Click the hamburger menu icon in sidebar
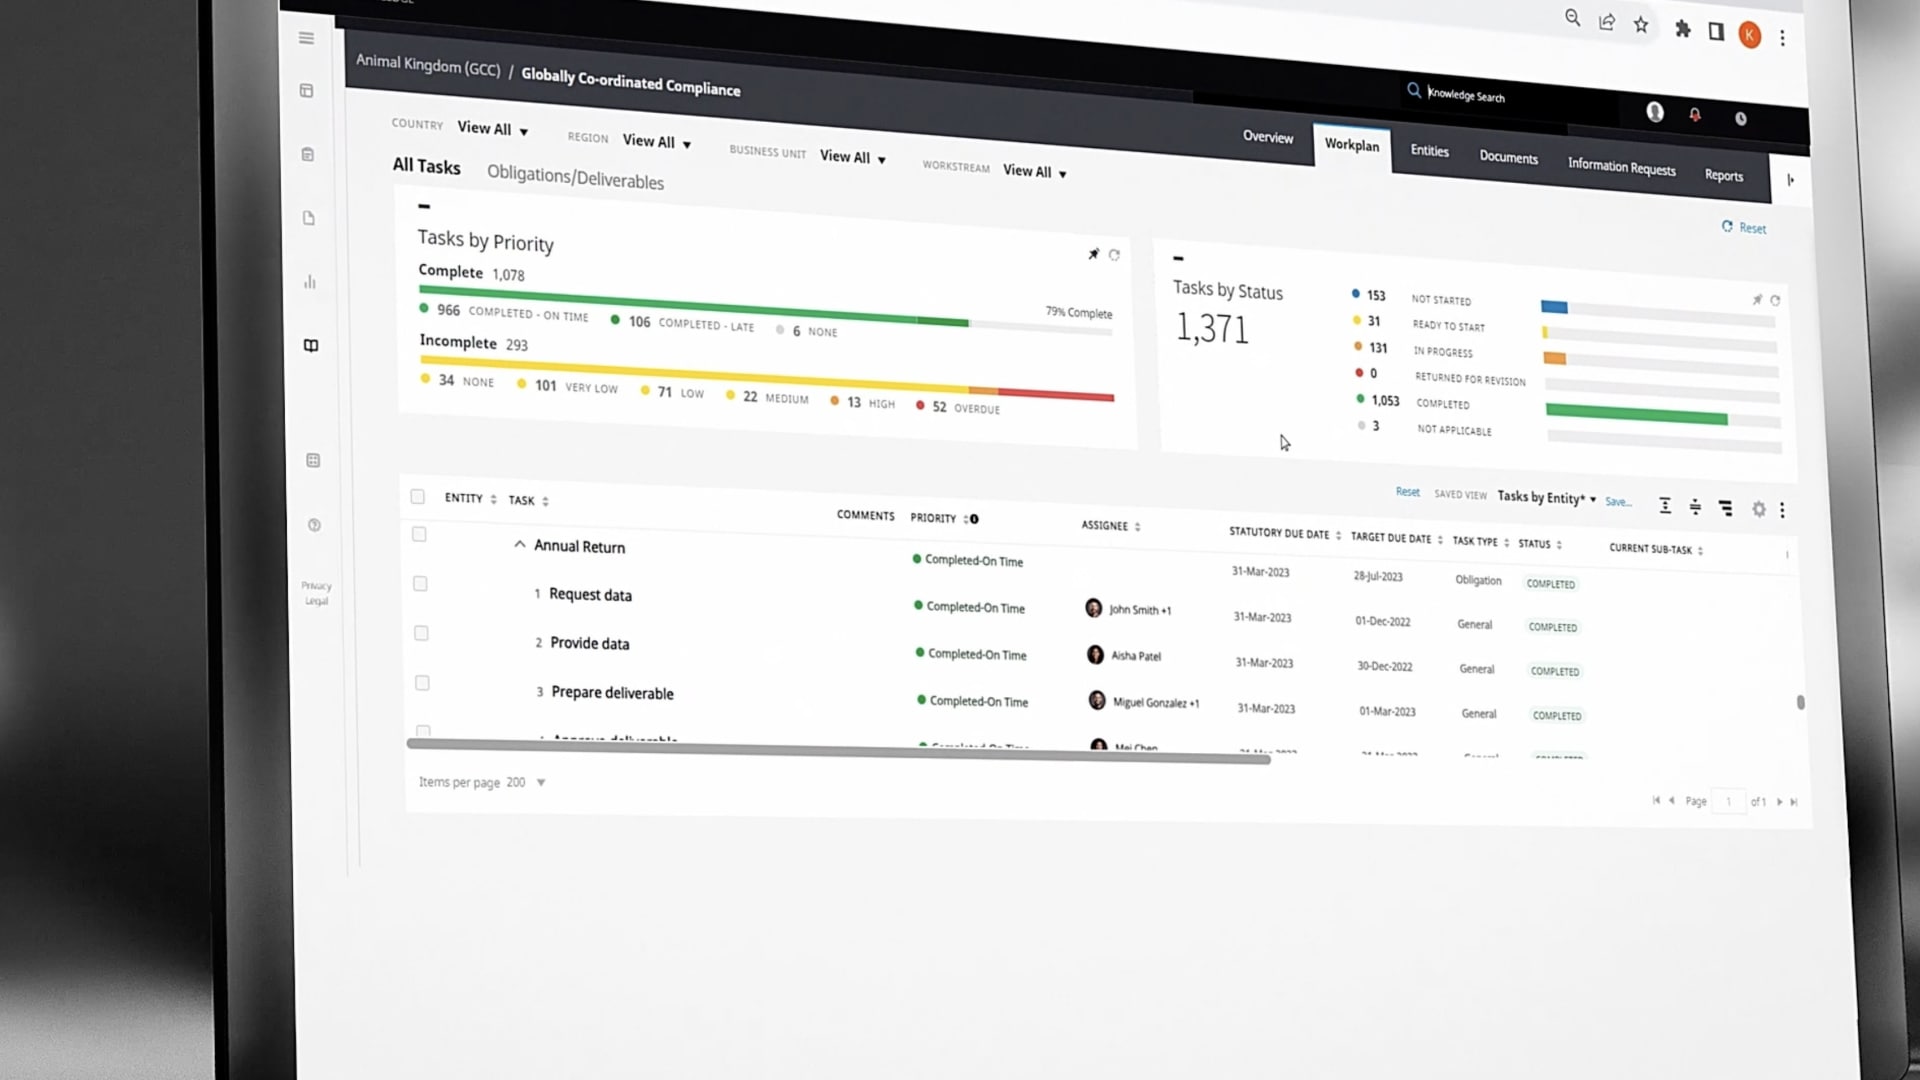This screenshot has width=1920, height=1080. pyautogui.click(x=306, y=38)
